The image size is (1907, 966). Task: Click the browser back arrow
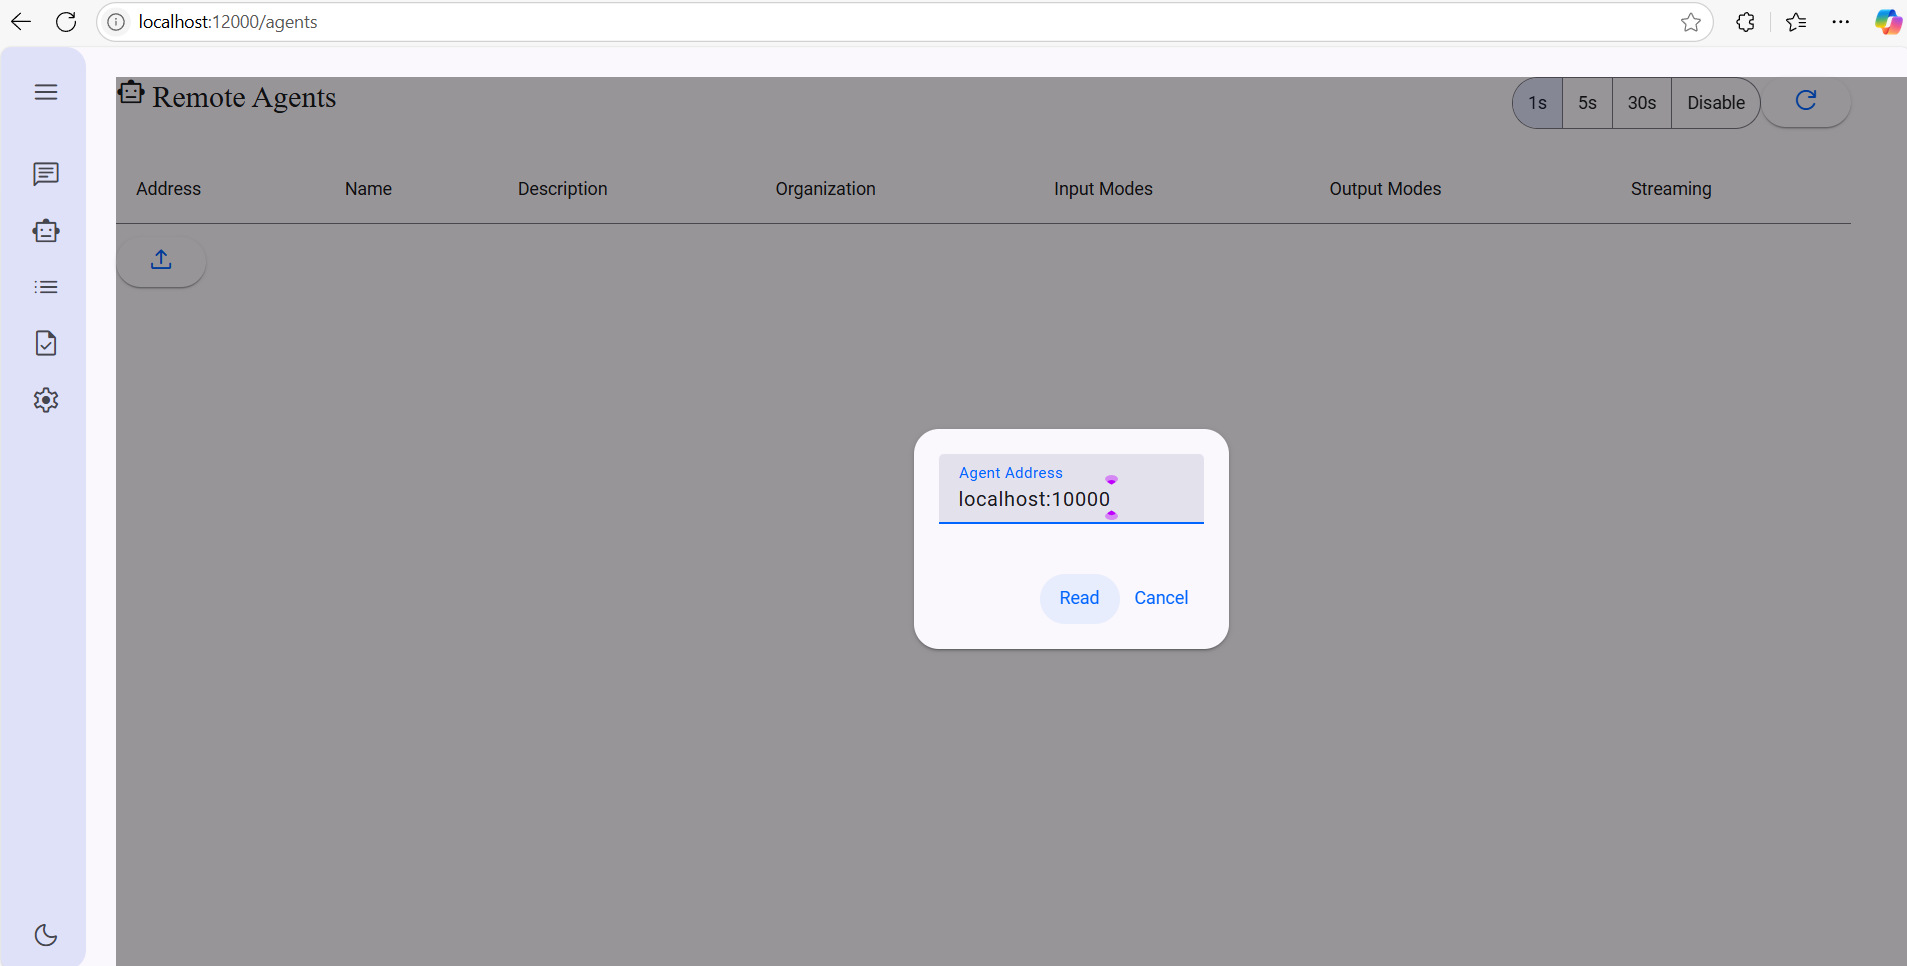[x=21, y=22]
